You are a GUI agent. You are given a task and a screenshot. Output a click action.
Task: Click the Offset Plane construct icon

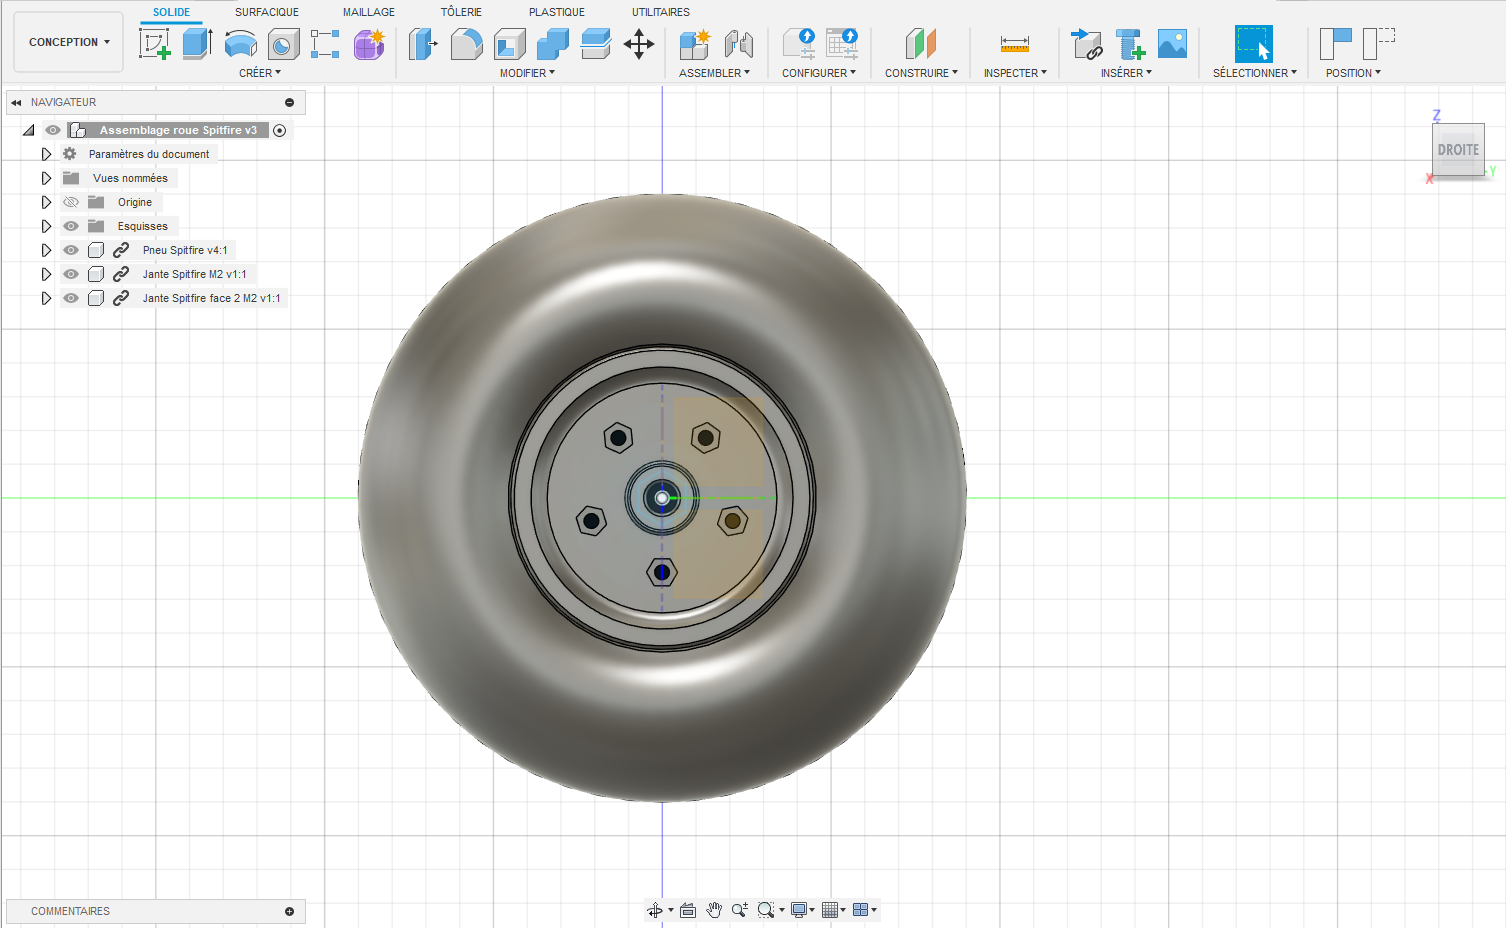tap(921, 44)
